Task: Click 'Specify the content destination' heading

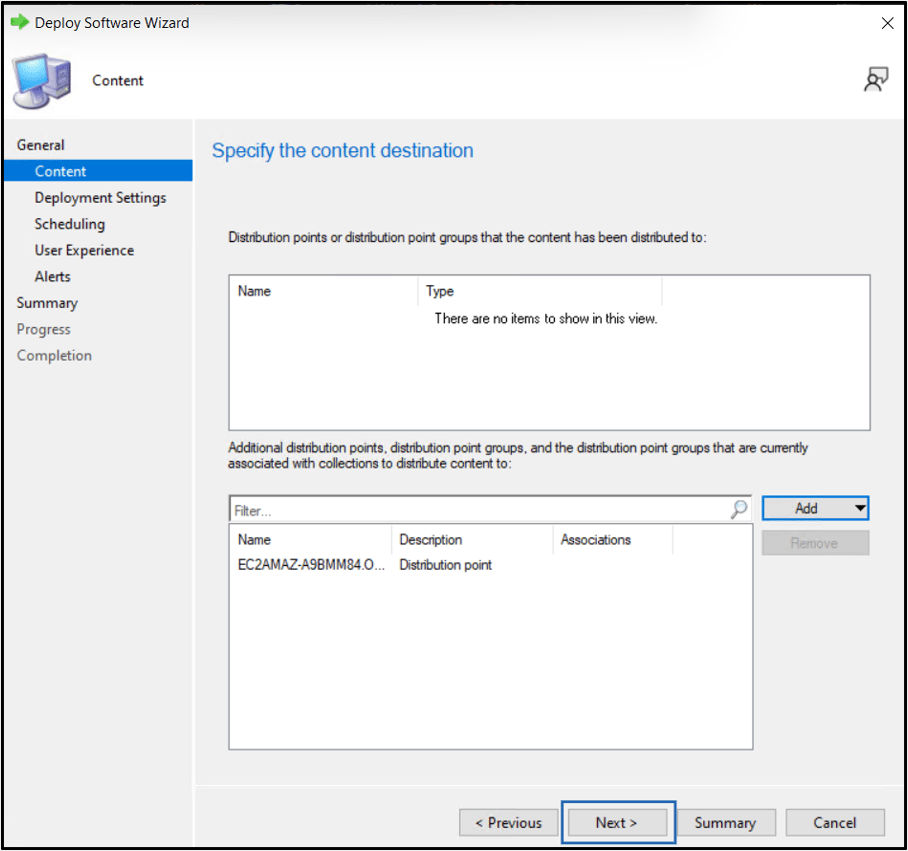Action: (342, 151)
